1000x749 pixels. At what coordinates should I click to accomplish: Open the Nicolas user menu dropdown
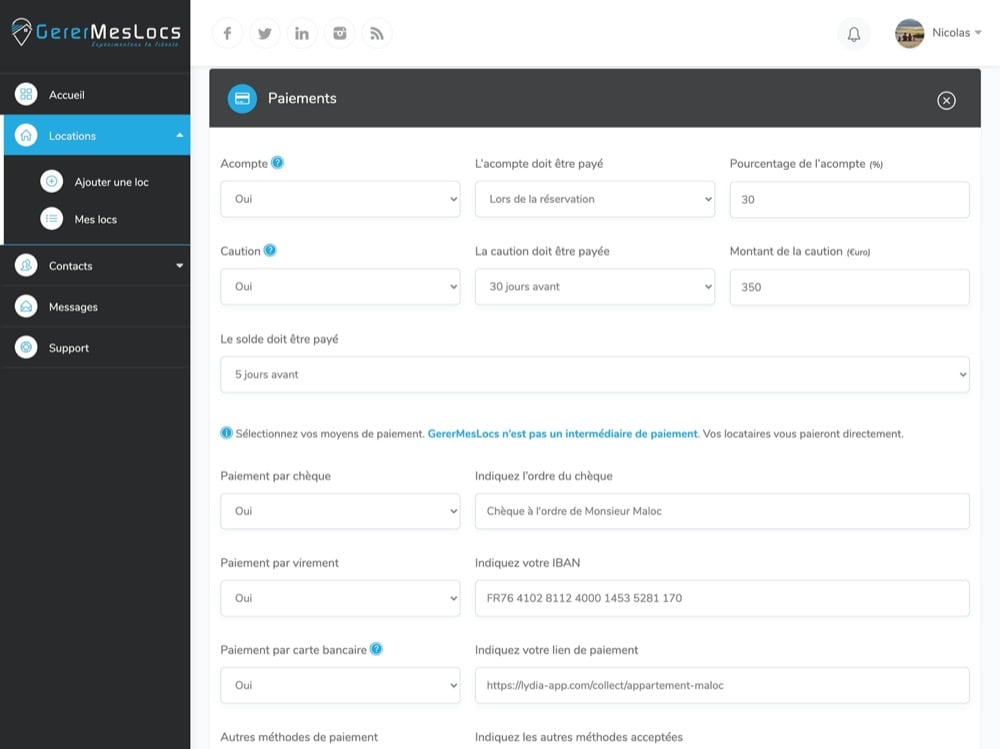957,33
